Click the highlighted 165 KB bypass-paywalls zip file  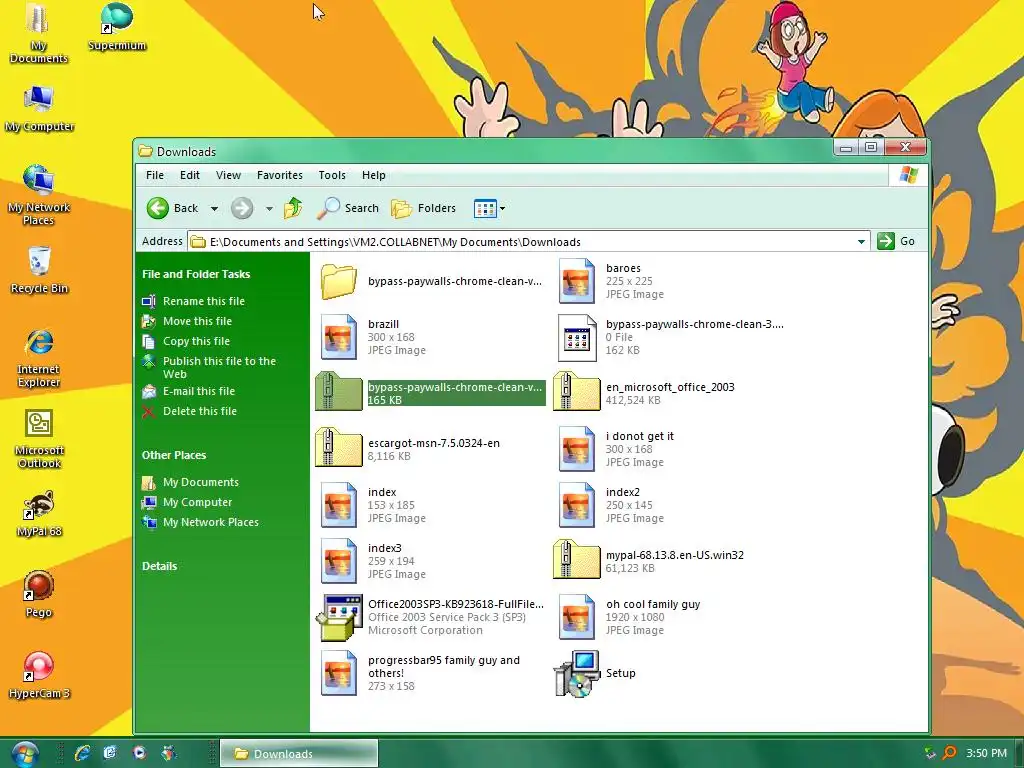[x=430, y=392]
